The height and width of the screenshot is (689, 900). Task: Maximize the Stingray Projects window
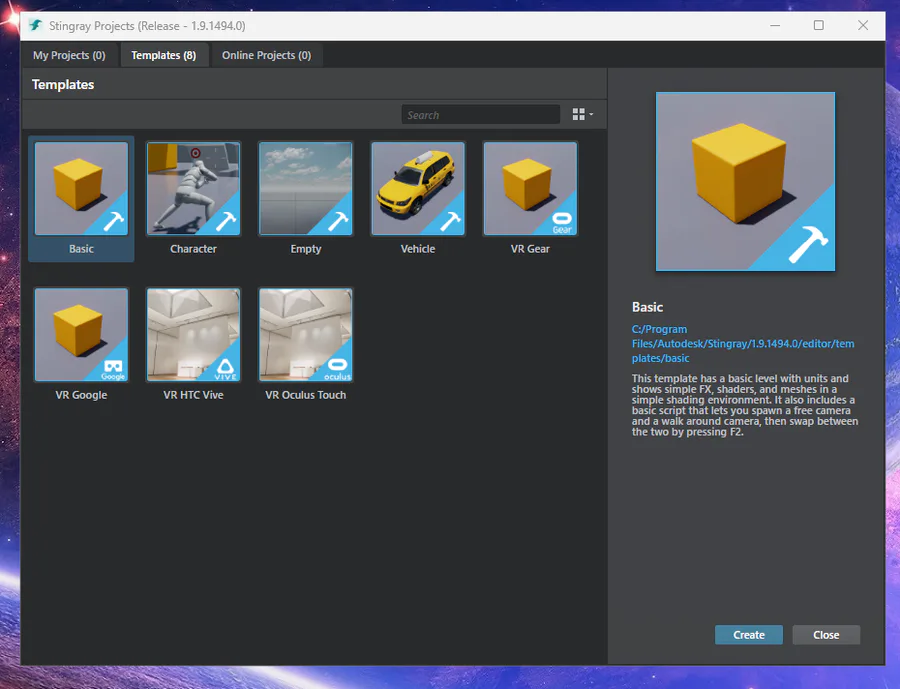(818, 25)
